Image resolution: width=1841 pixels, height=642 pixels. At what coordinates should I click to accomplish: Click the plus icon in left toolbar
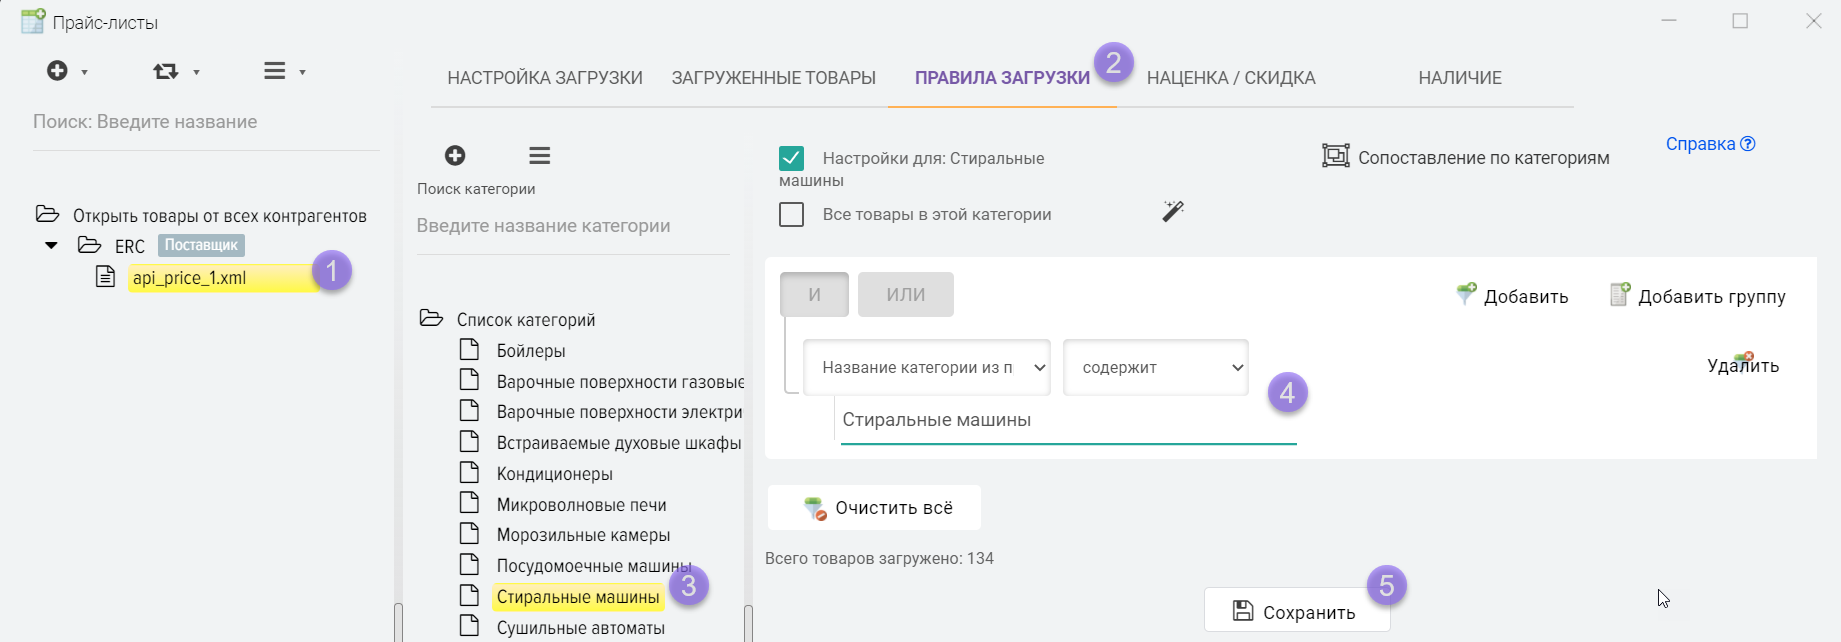point(58,71)
